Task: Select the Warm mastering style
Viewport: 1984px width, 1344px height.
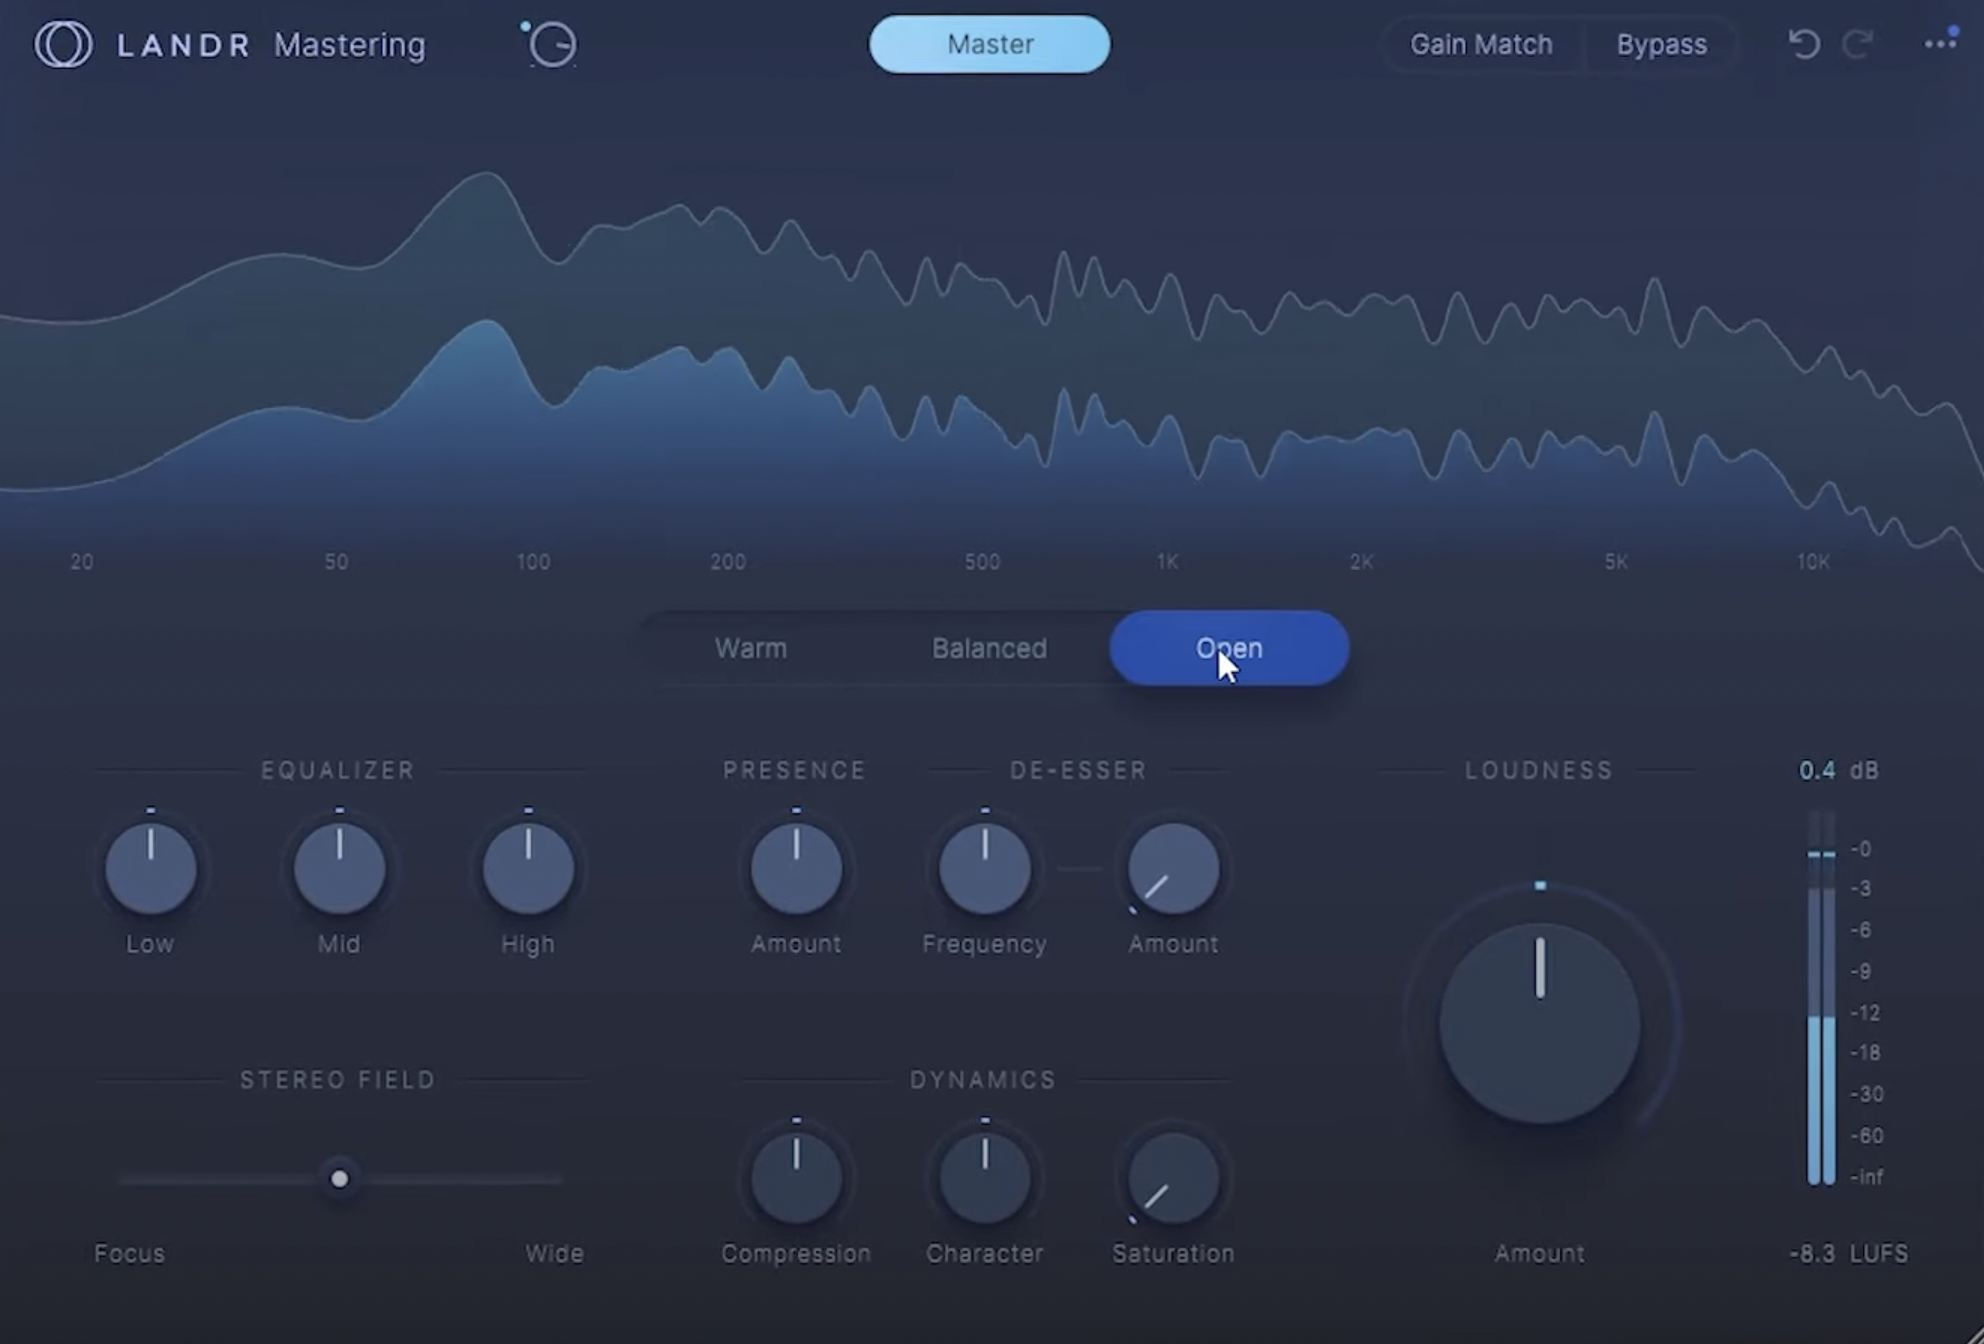Action: point(751,648)
